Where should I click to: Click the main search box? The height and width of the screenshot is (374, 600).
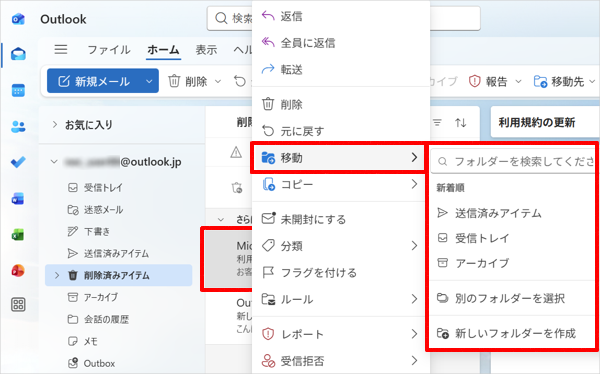(343, 18)
